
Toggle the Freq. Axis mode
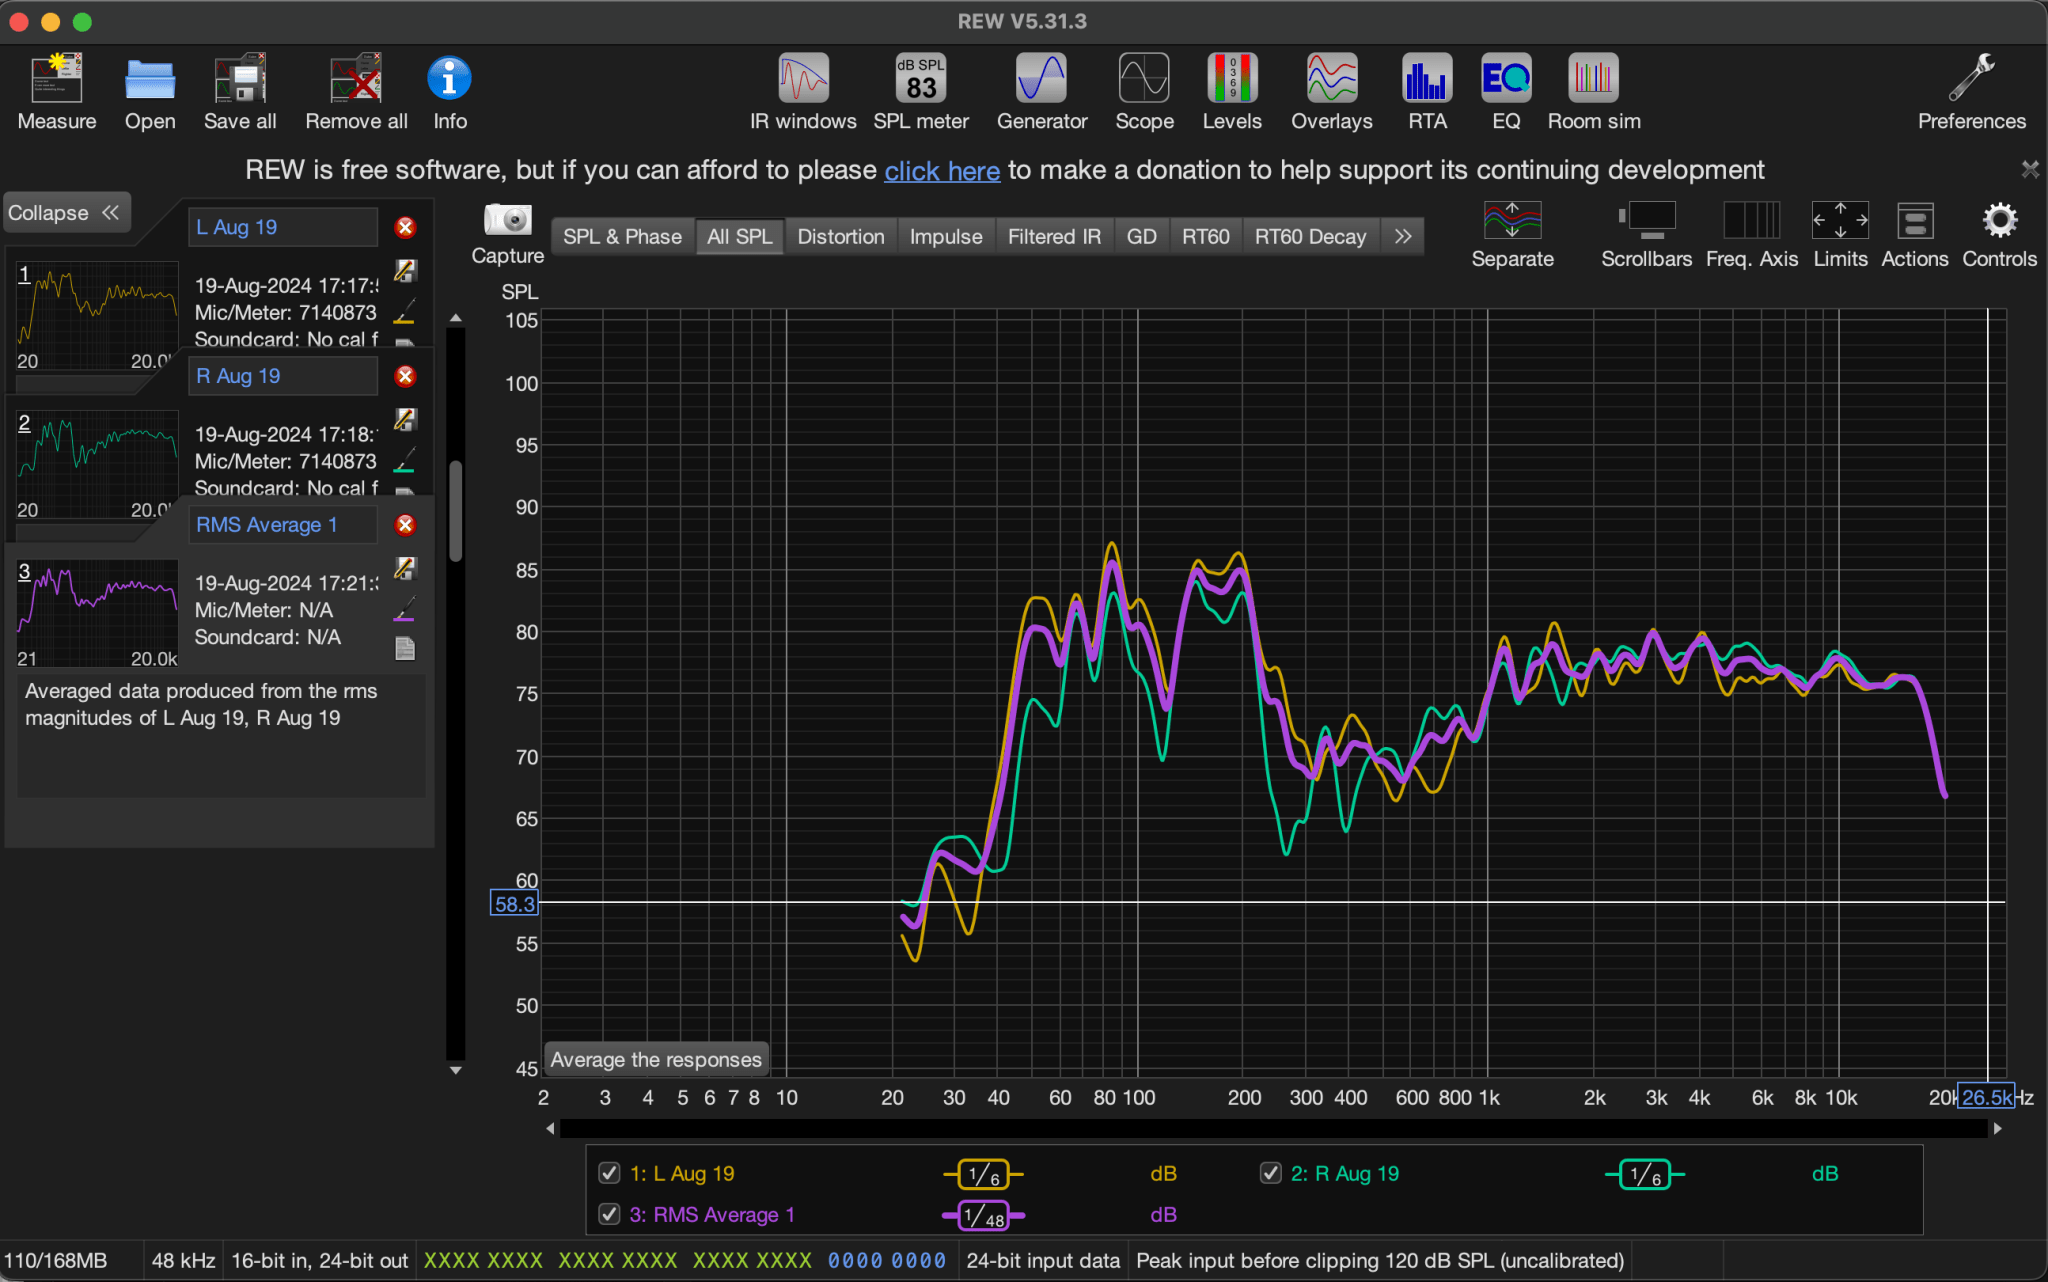point(1752,234)
